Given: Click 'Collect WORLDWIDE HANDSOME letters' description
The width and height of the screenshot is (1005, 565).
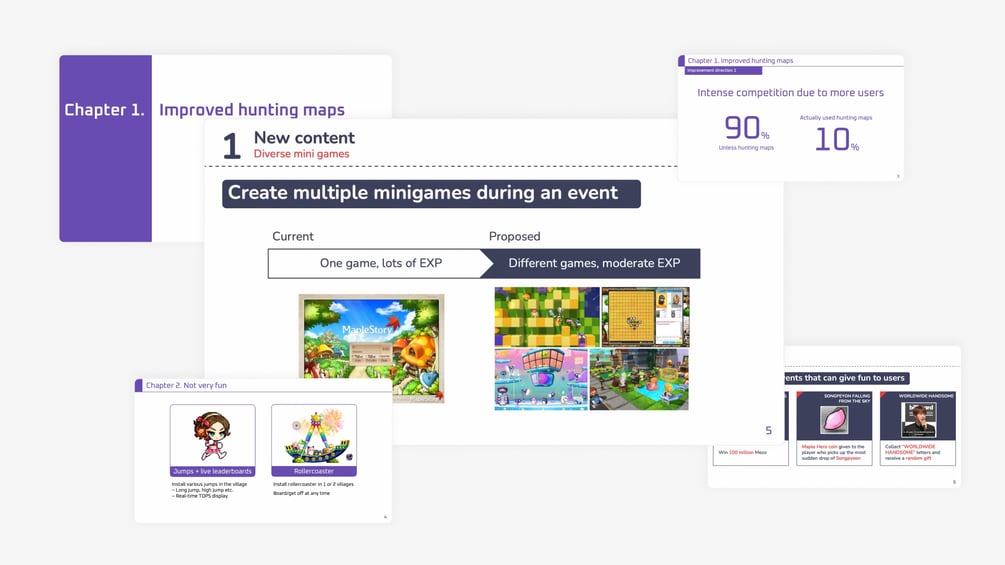Looking at the screenshot, I should 913,452.
